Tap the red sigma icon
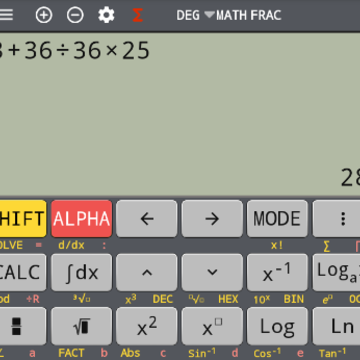The width and height of the screenshot is (360, 360). pos(138,15)
